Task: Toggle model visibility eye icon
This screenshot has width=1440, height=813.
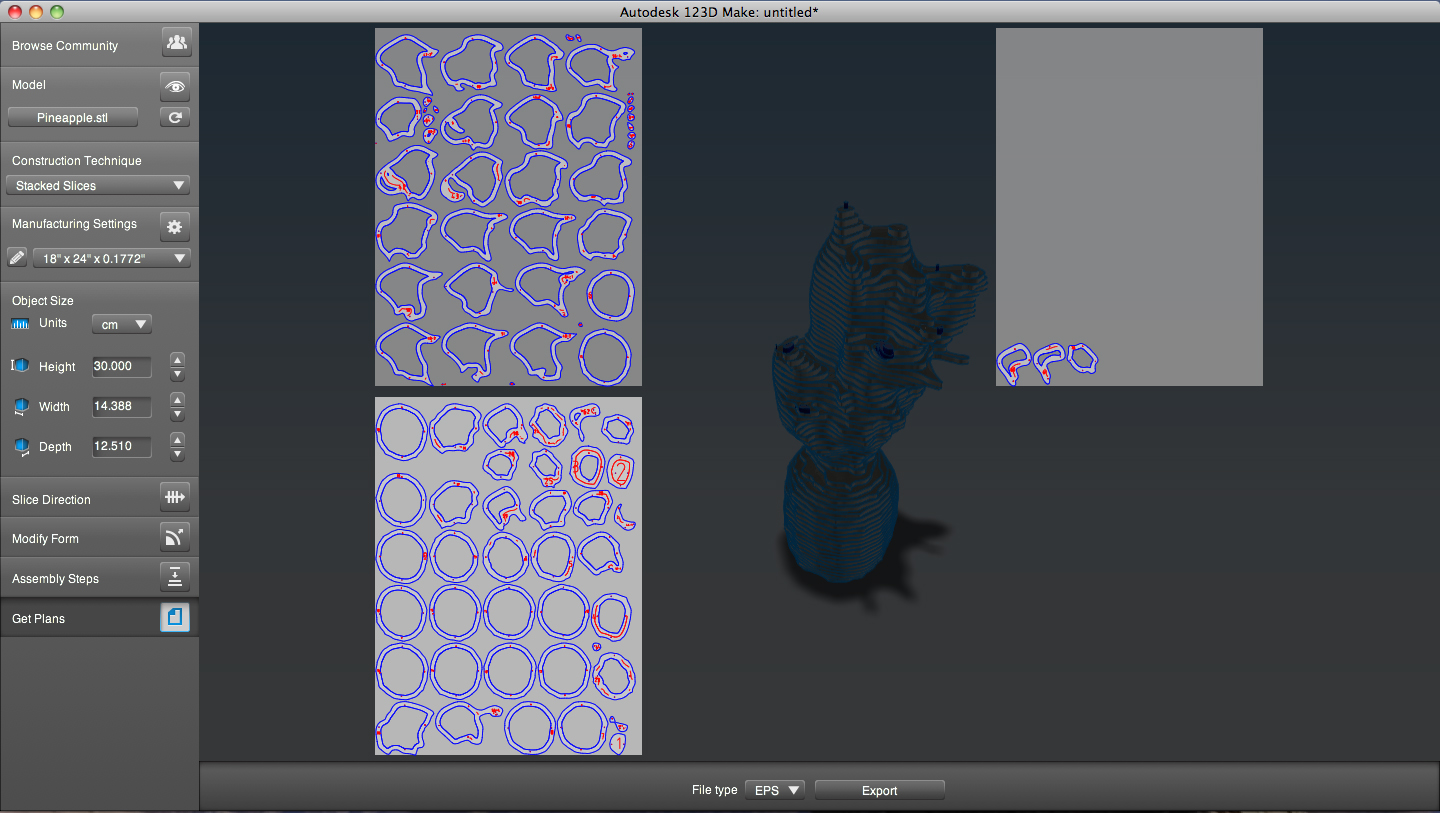Action: [x=175, y=87]
